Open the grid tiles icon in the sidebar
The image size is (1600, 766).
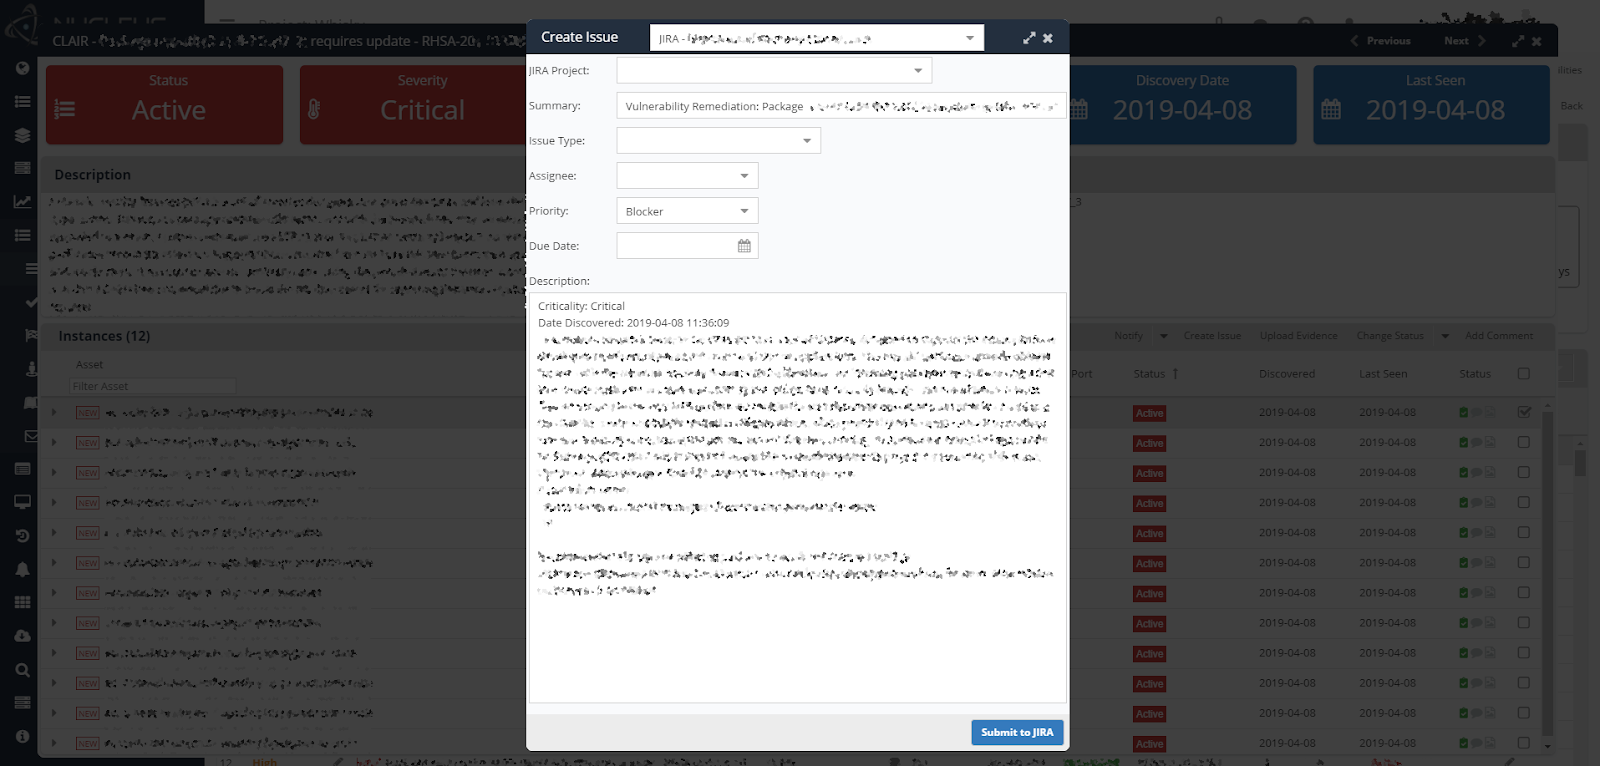point(22,602)
